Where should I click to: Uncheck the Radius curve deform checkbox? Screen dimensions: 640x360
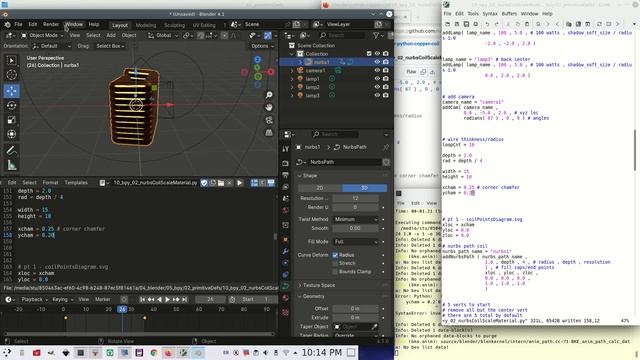335,255
